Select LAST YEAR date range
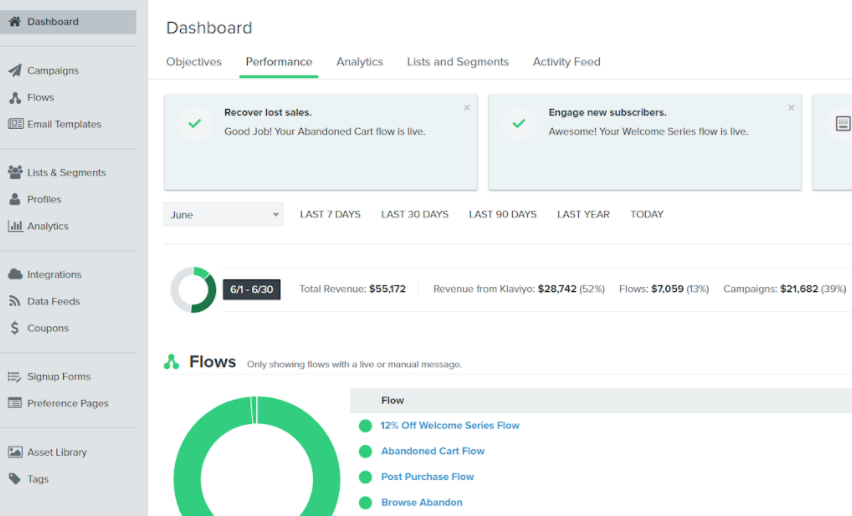Screen dimensions: 852x516 click(583, 215)
